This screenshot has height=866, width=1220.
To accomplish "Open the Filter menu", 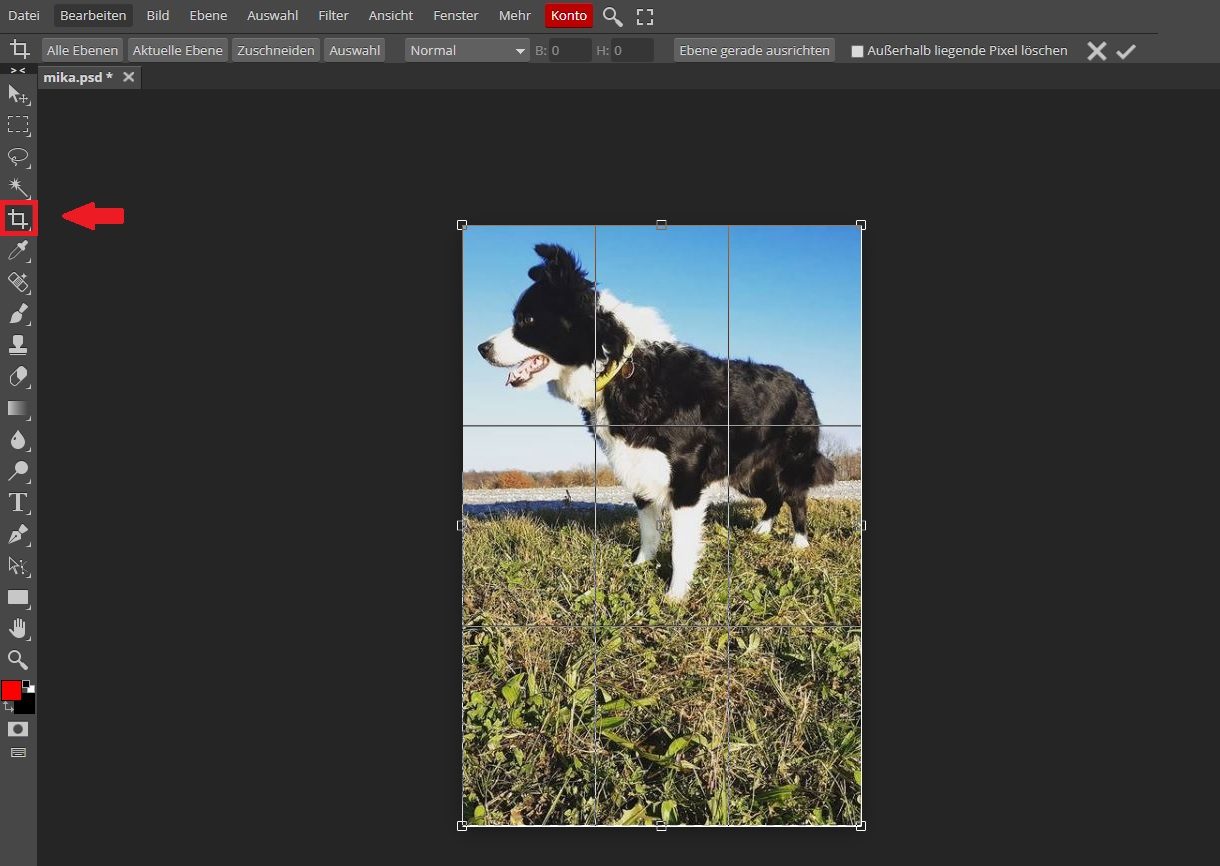I will point(333,15).
